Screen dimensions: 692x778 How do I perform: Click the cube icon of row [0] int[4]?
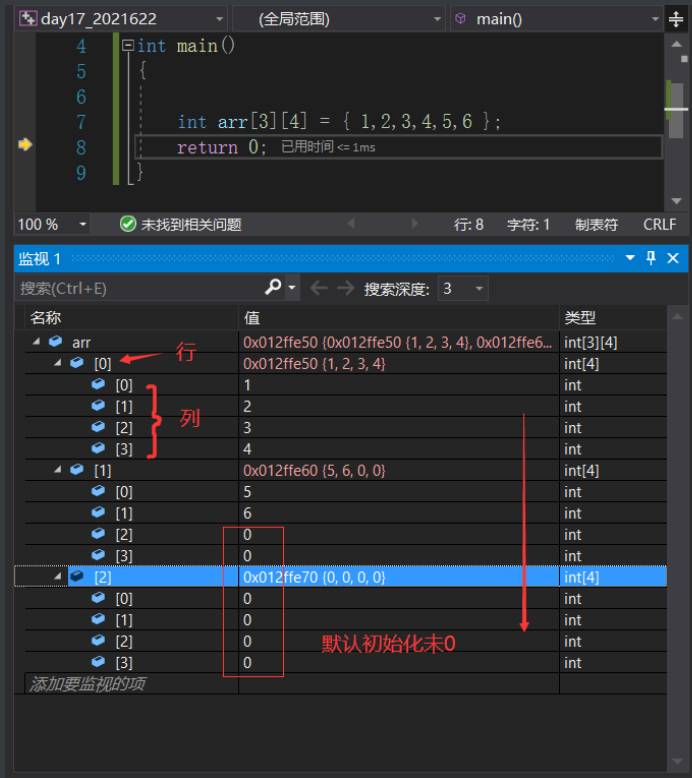coord(77,362)
